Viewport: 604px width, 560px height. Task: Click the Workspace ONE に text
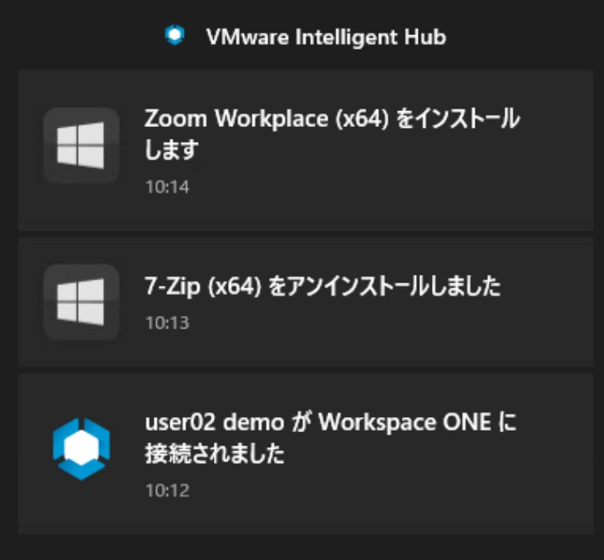tap(417, 422)
